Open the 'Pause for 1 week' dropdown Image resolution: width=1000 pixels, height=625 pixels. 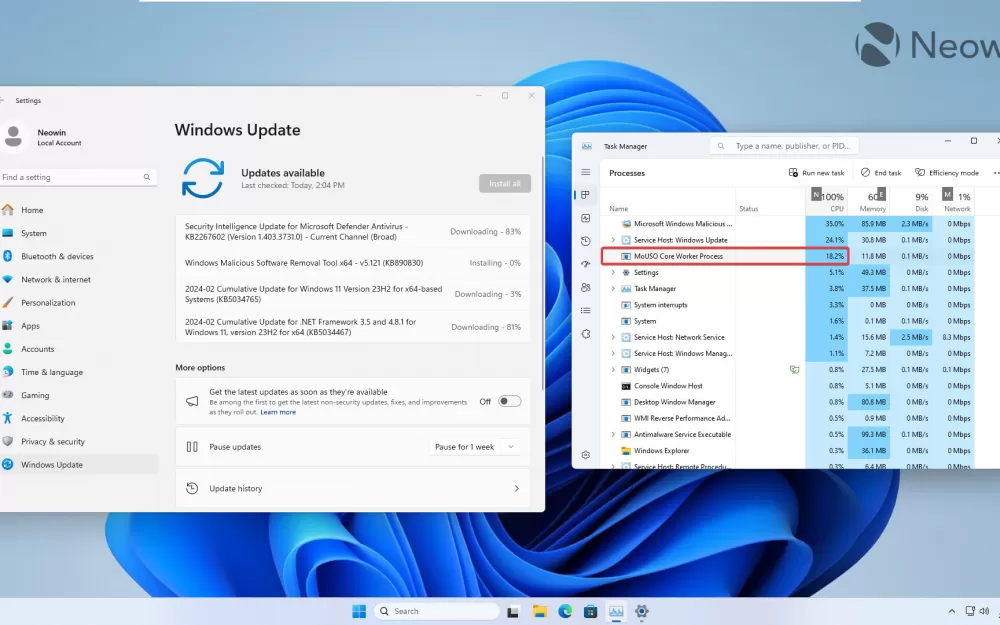point(475,447)
